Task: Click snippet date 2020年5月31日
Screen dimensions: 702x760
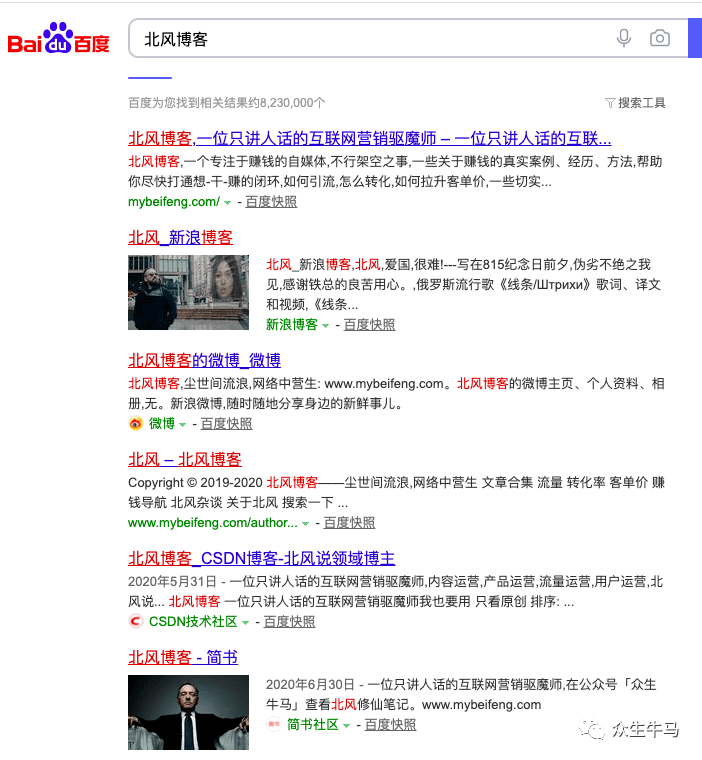Action: coord(172,581)
